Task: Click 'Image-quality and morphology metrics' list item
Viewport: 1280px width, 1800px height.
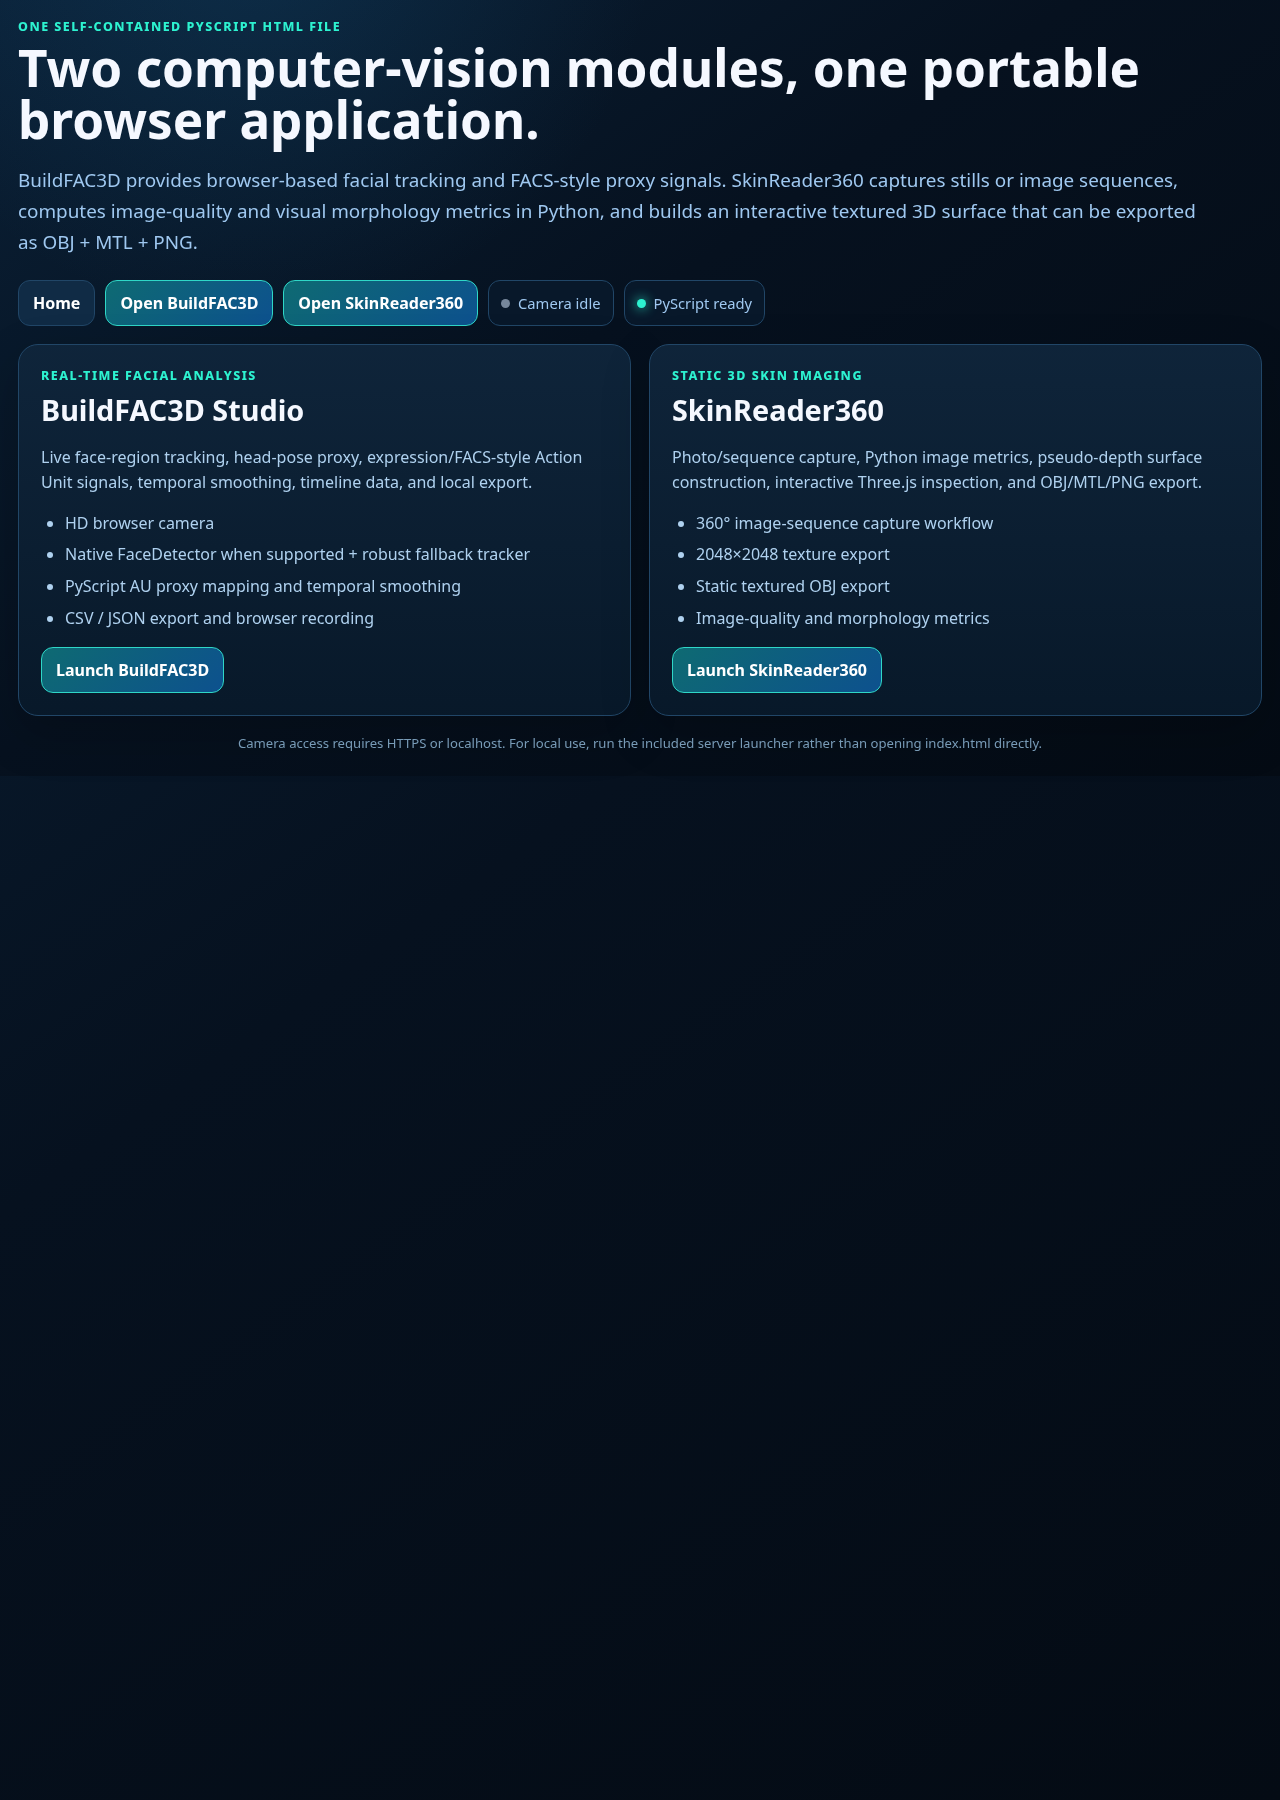Action: coord(842,618)
